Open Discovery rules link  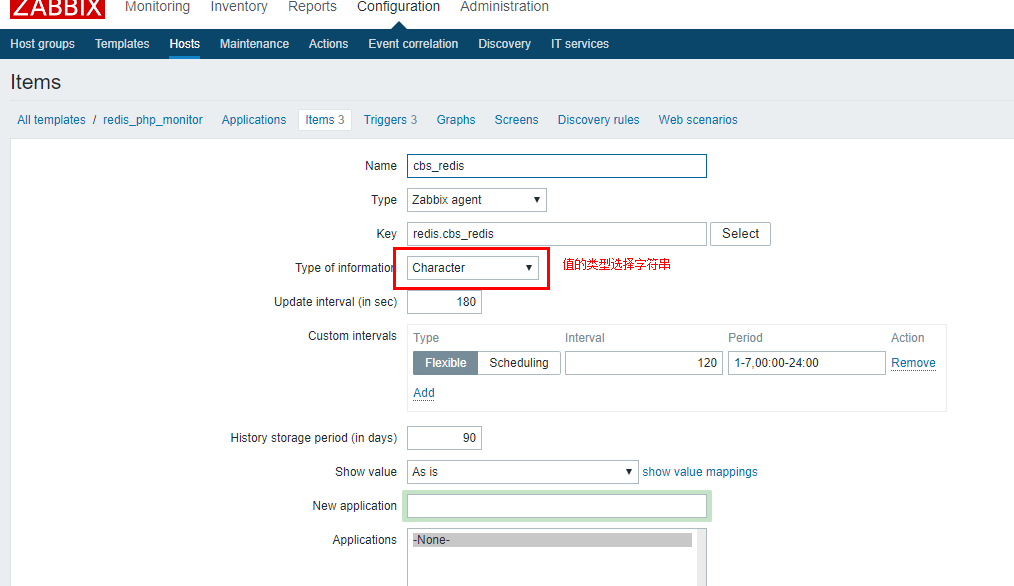[598, 120]
